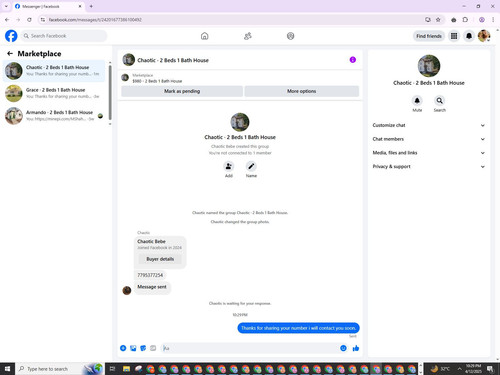
Task: Open File Explorer from the taskbar
Action: pos(126,369)
